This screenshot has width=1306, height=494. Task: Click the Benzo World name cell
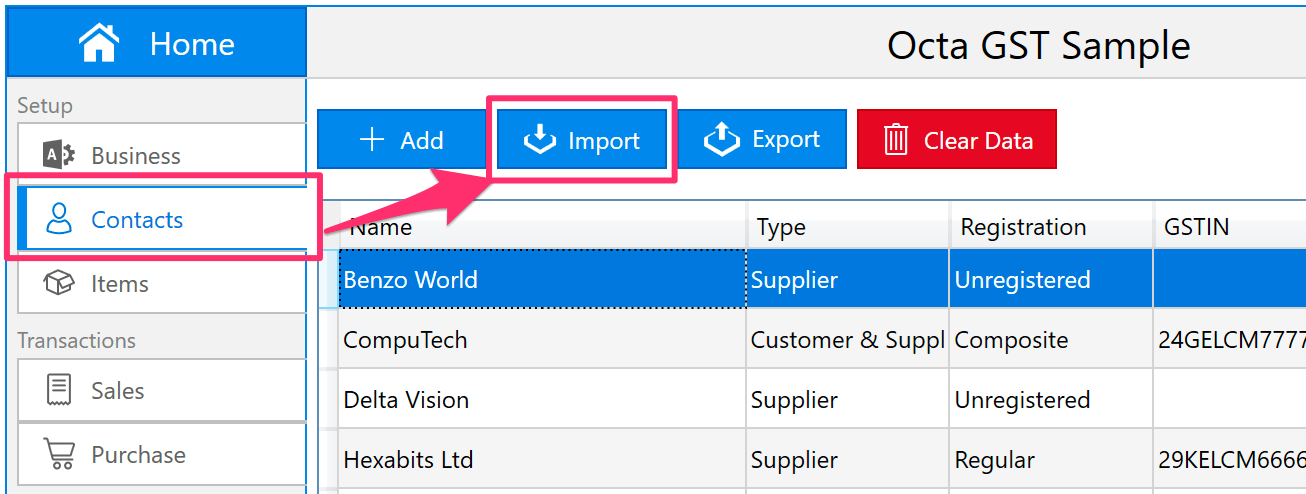(410, 279)
